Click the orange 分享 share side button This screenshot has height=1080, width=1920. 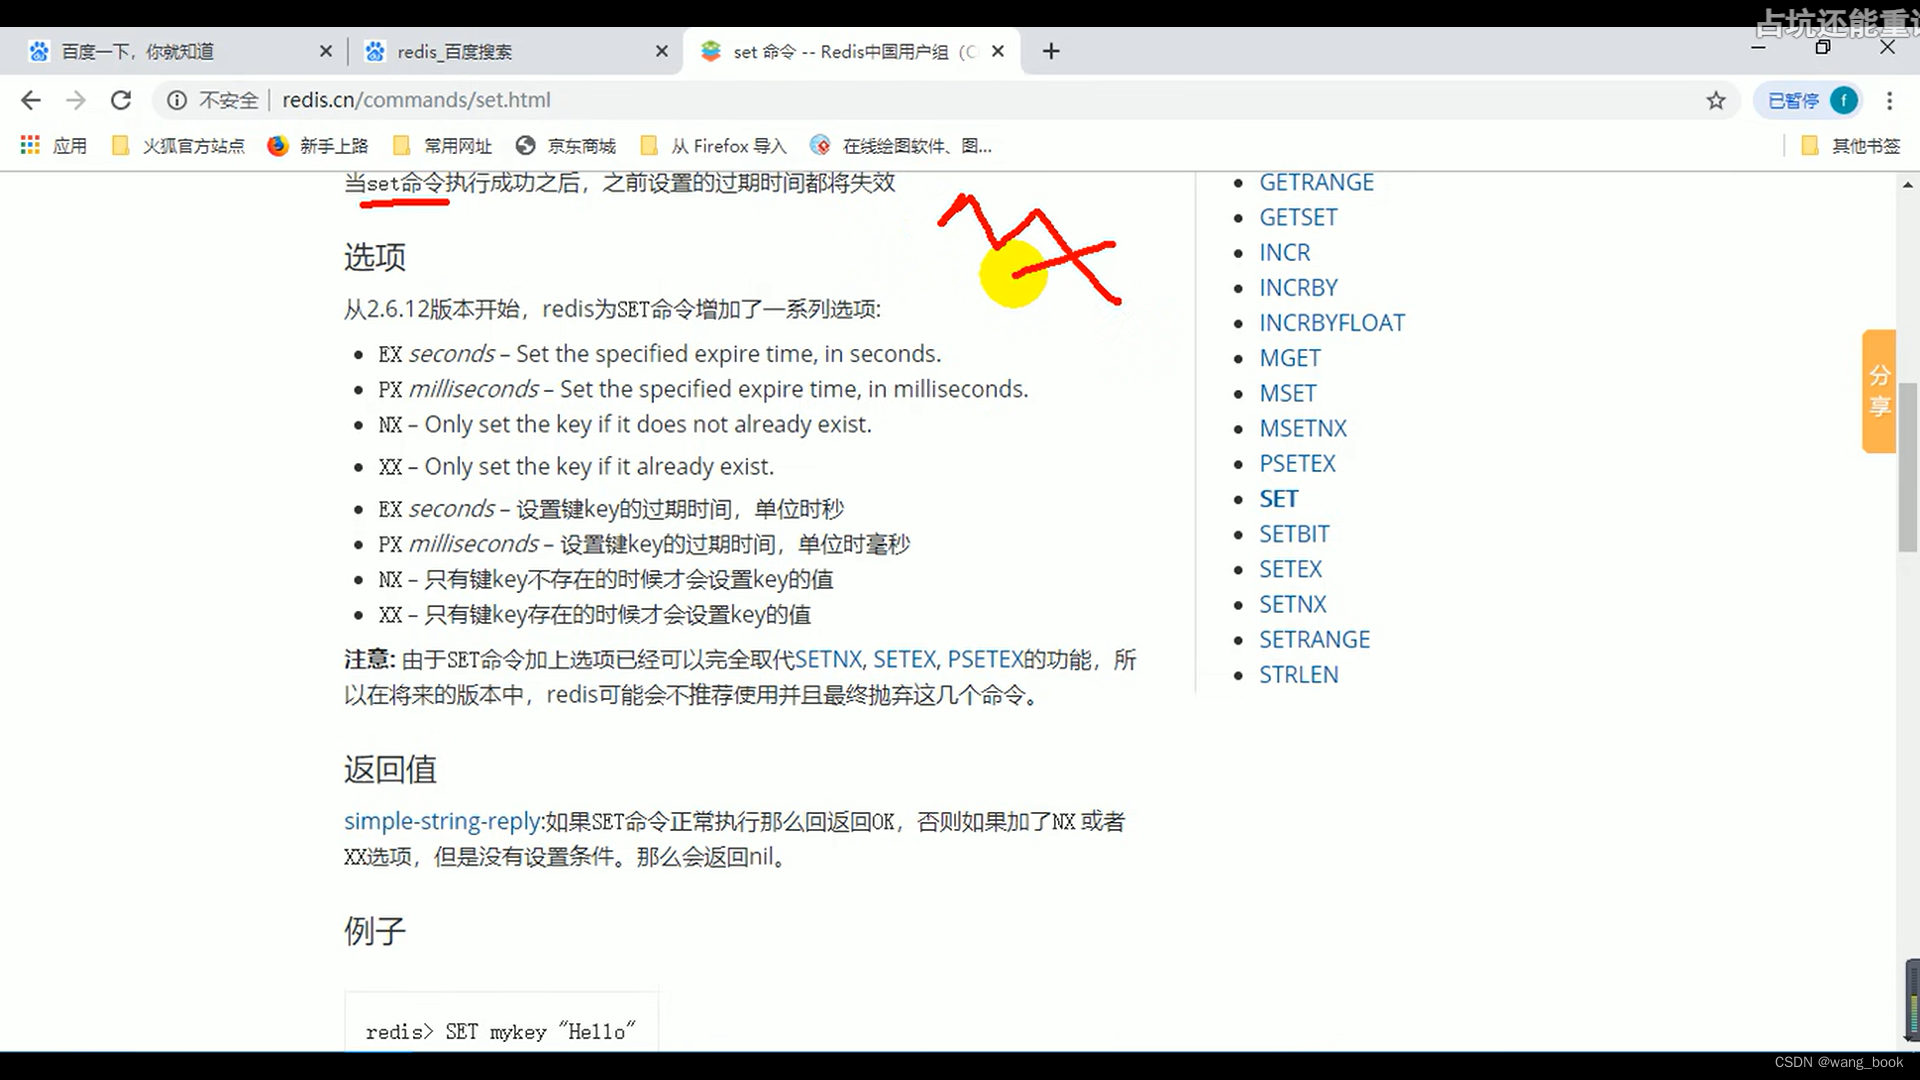pos(1879,391)
